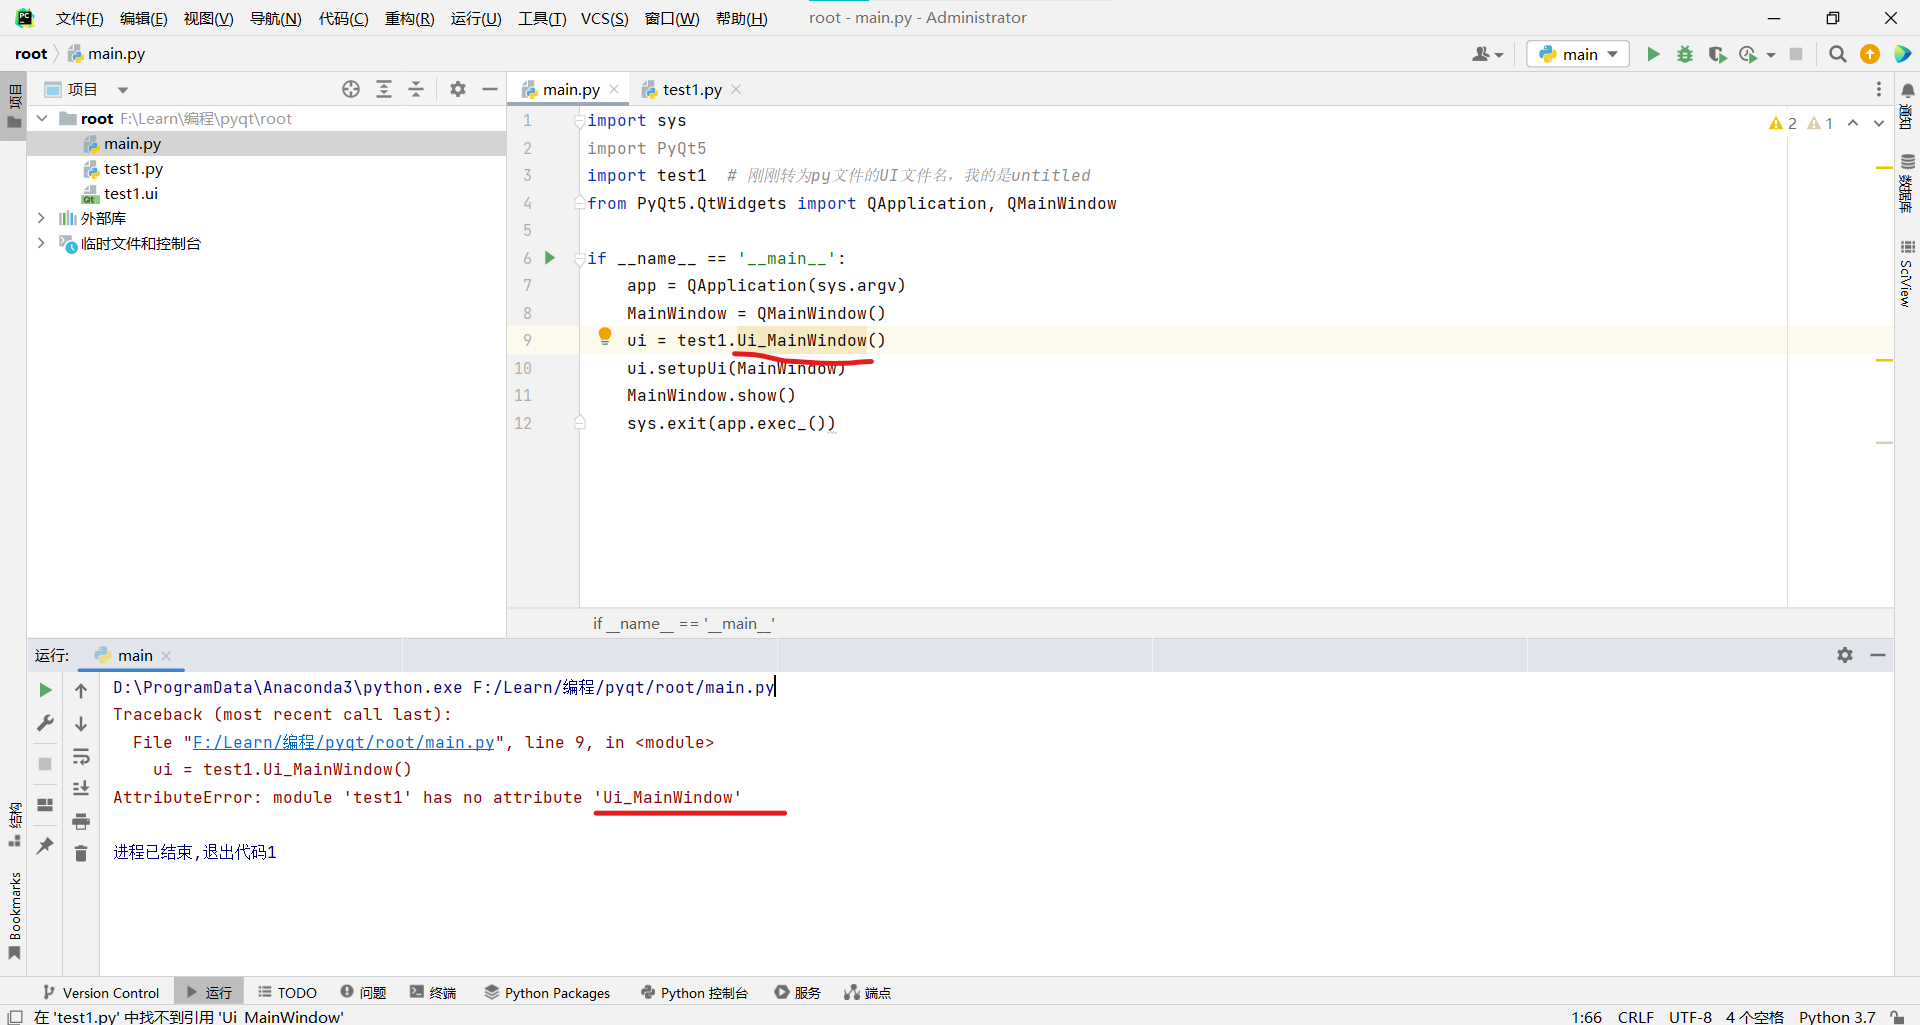Open the 文件(F) menu

point(79,18)
